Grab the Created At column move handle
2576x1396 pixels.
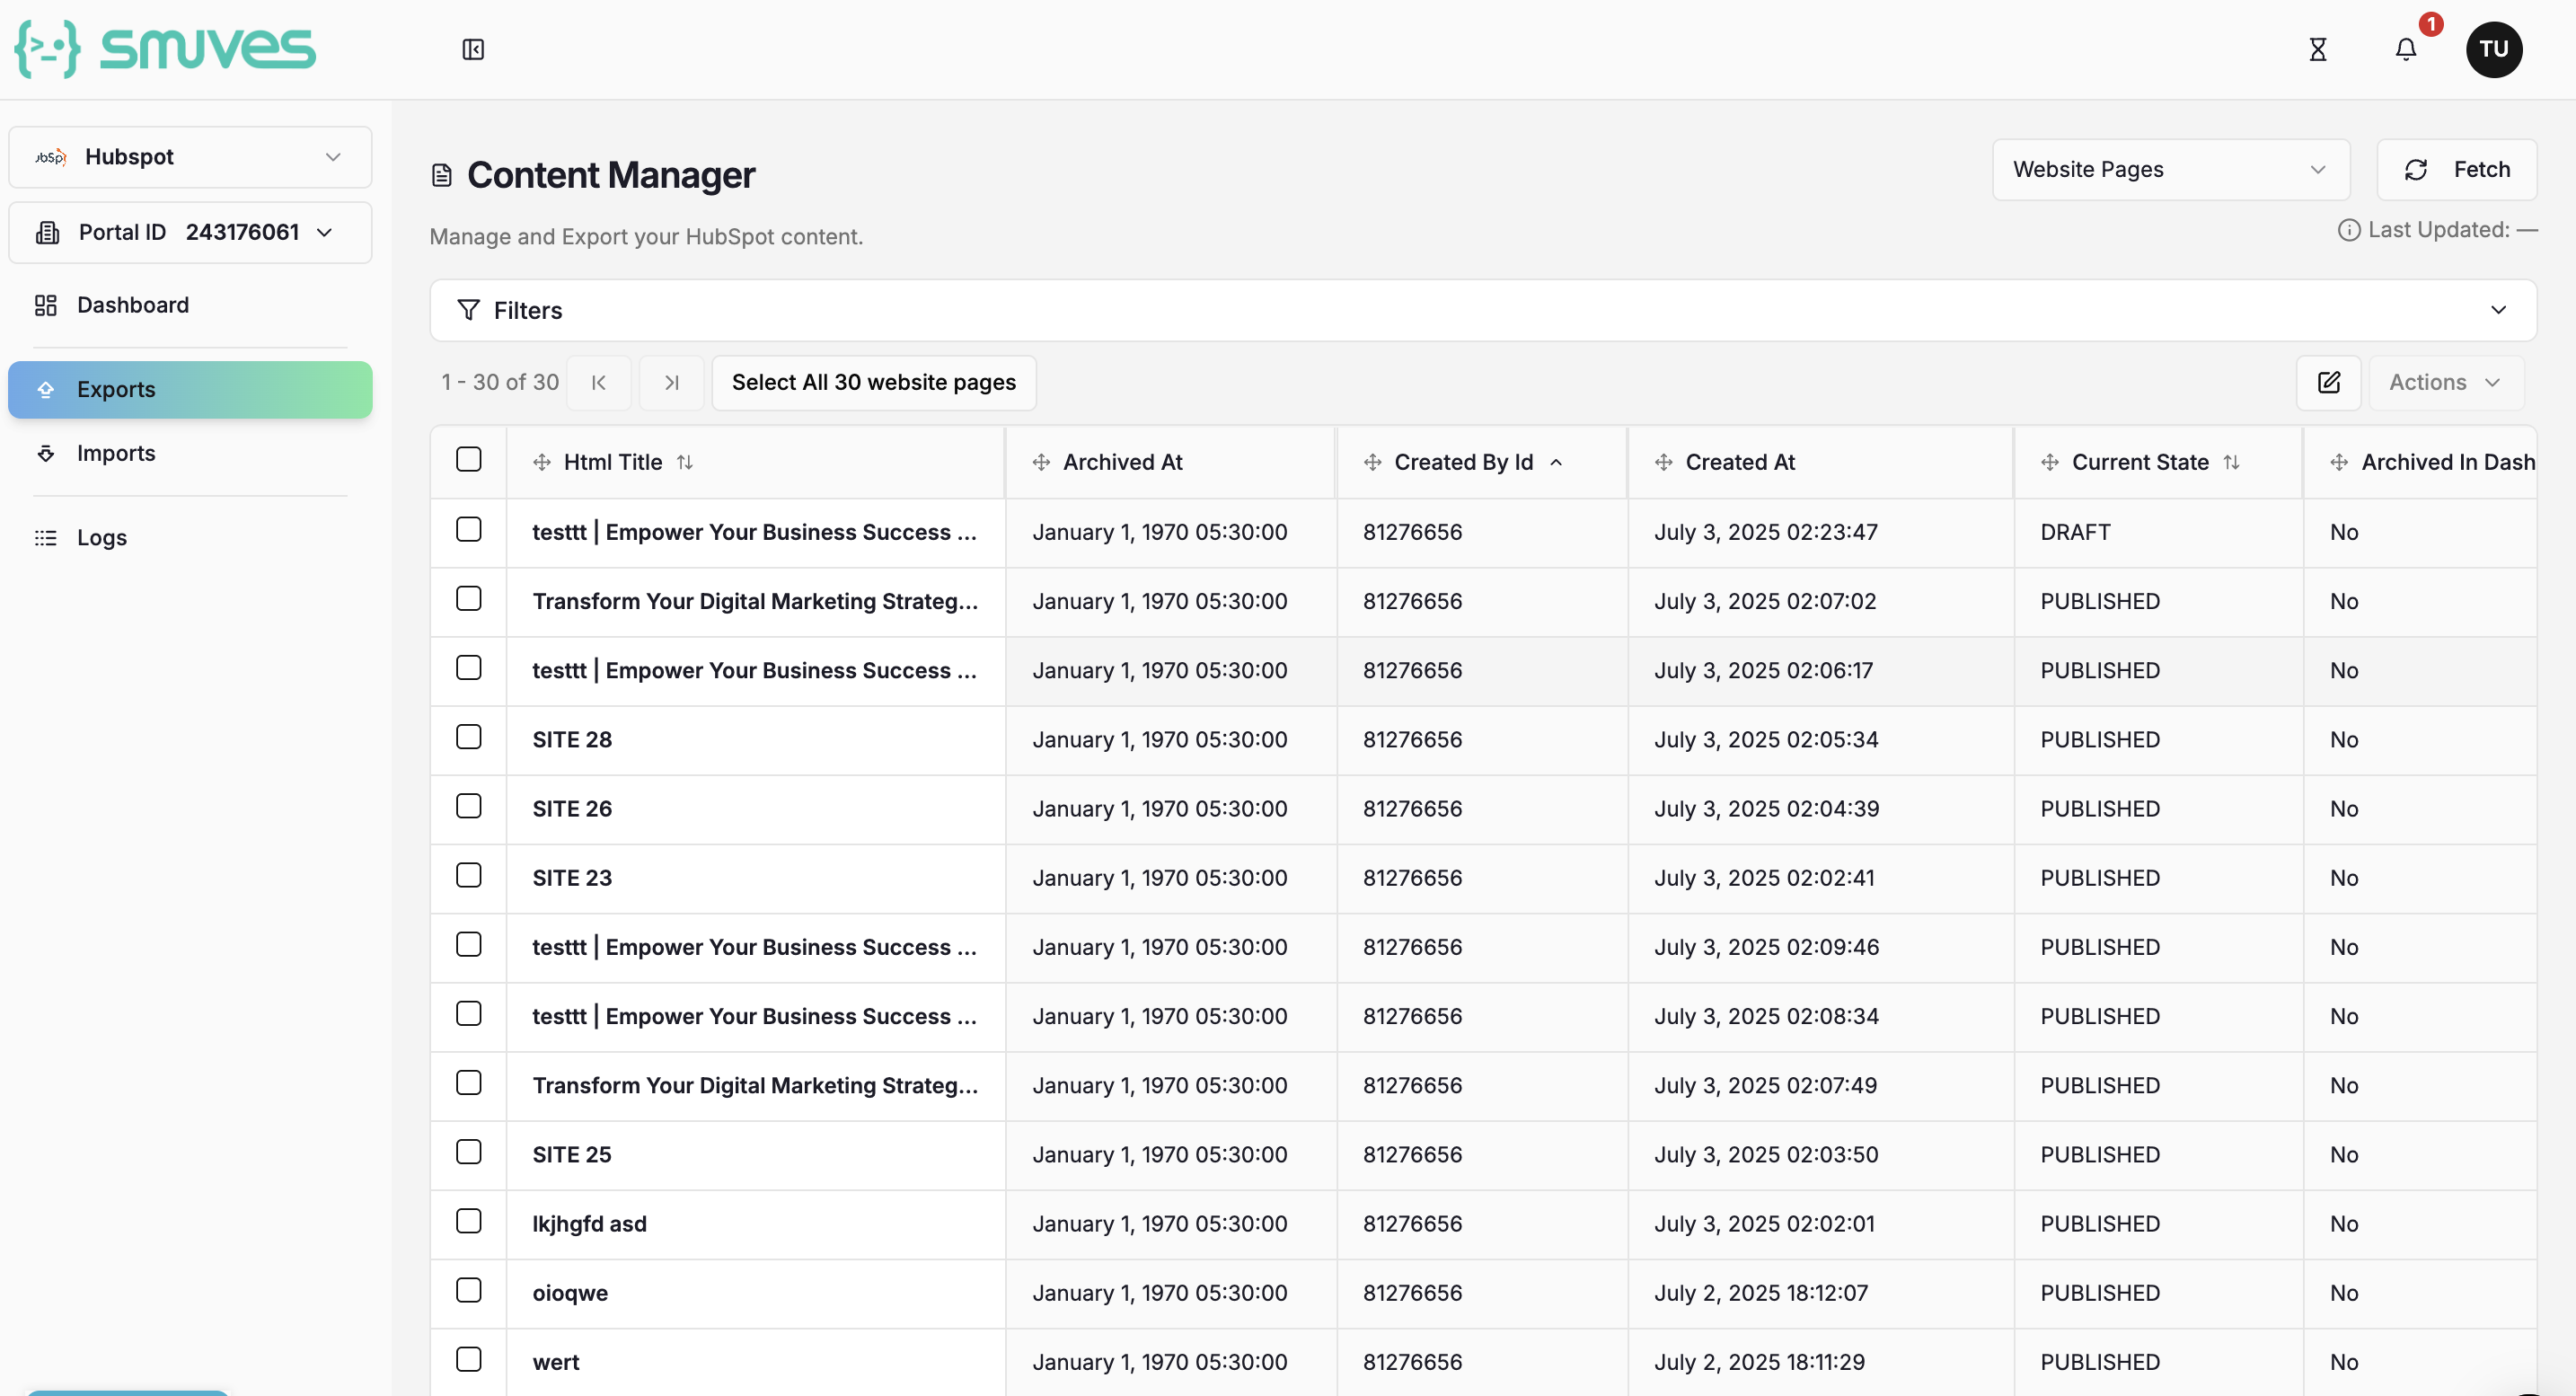click(x=1663, y=462)
